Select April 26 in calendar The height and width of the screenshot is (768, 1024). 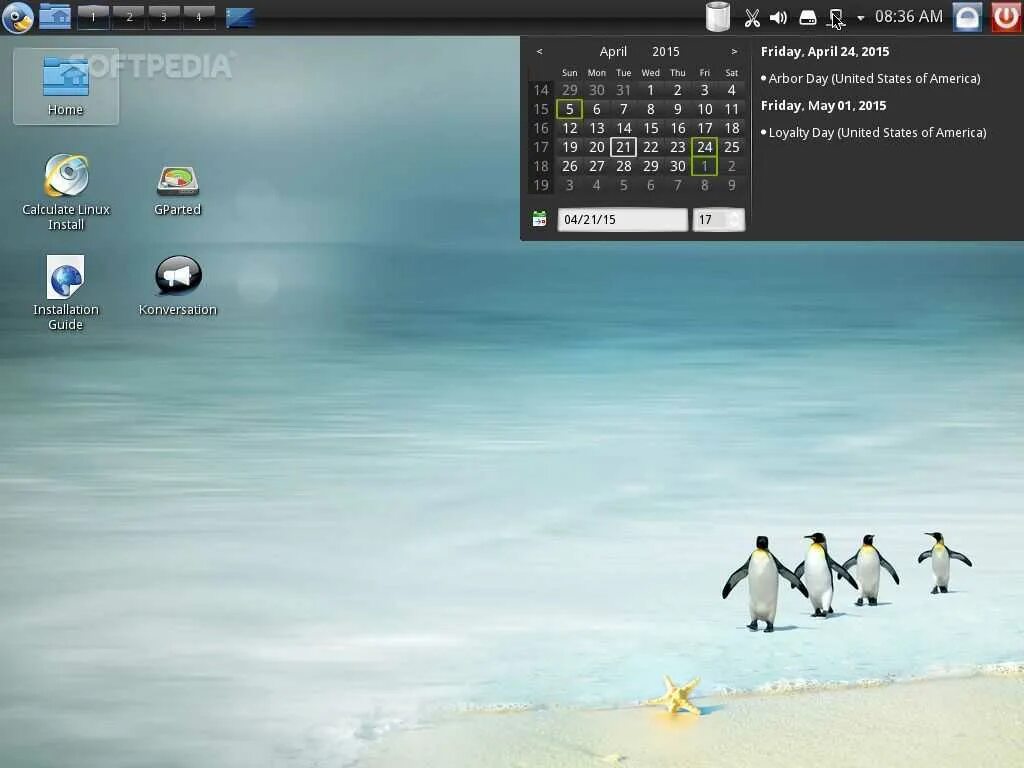pos(569,166)
